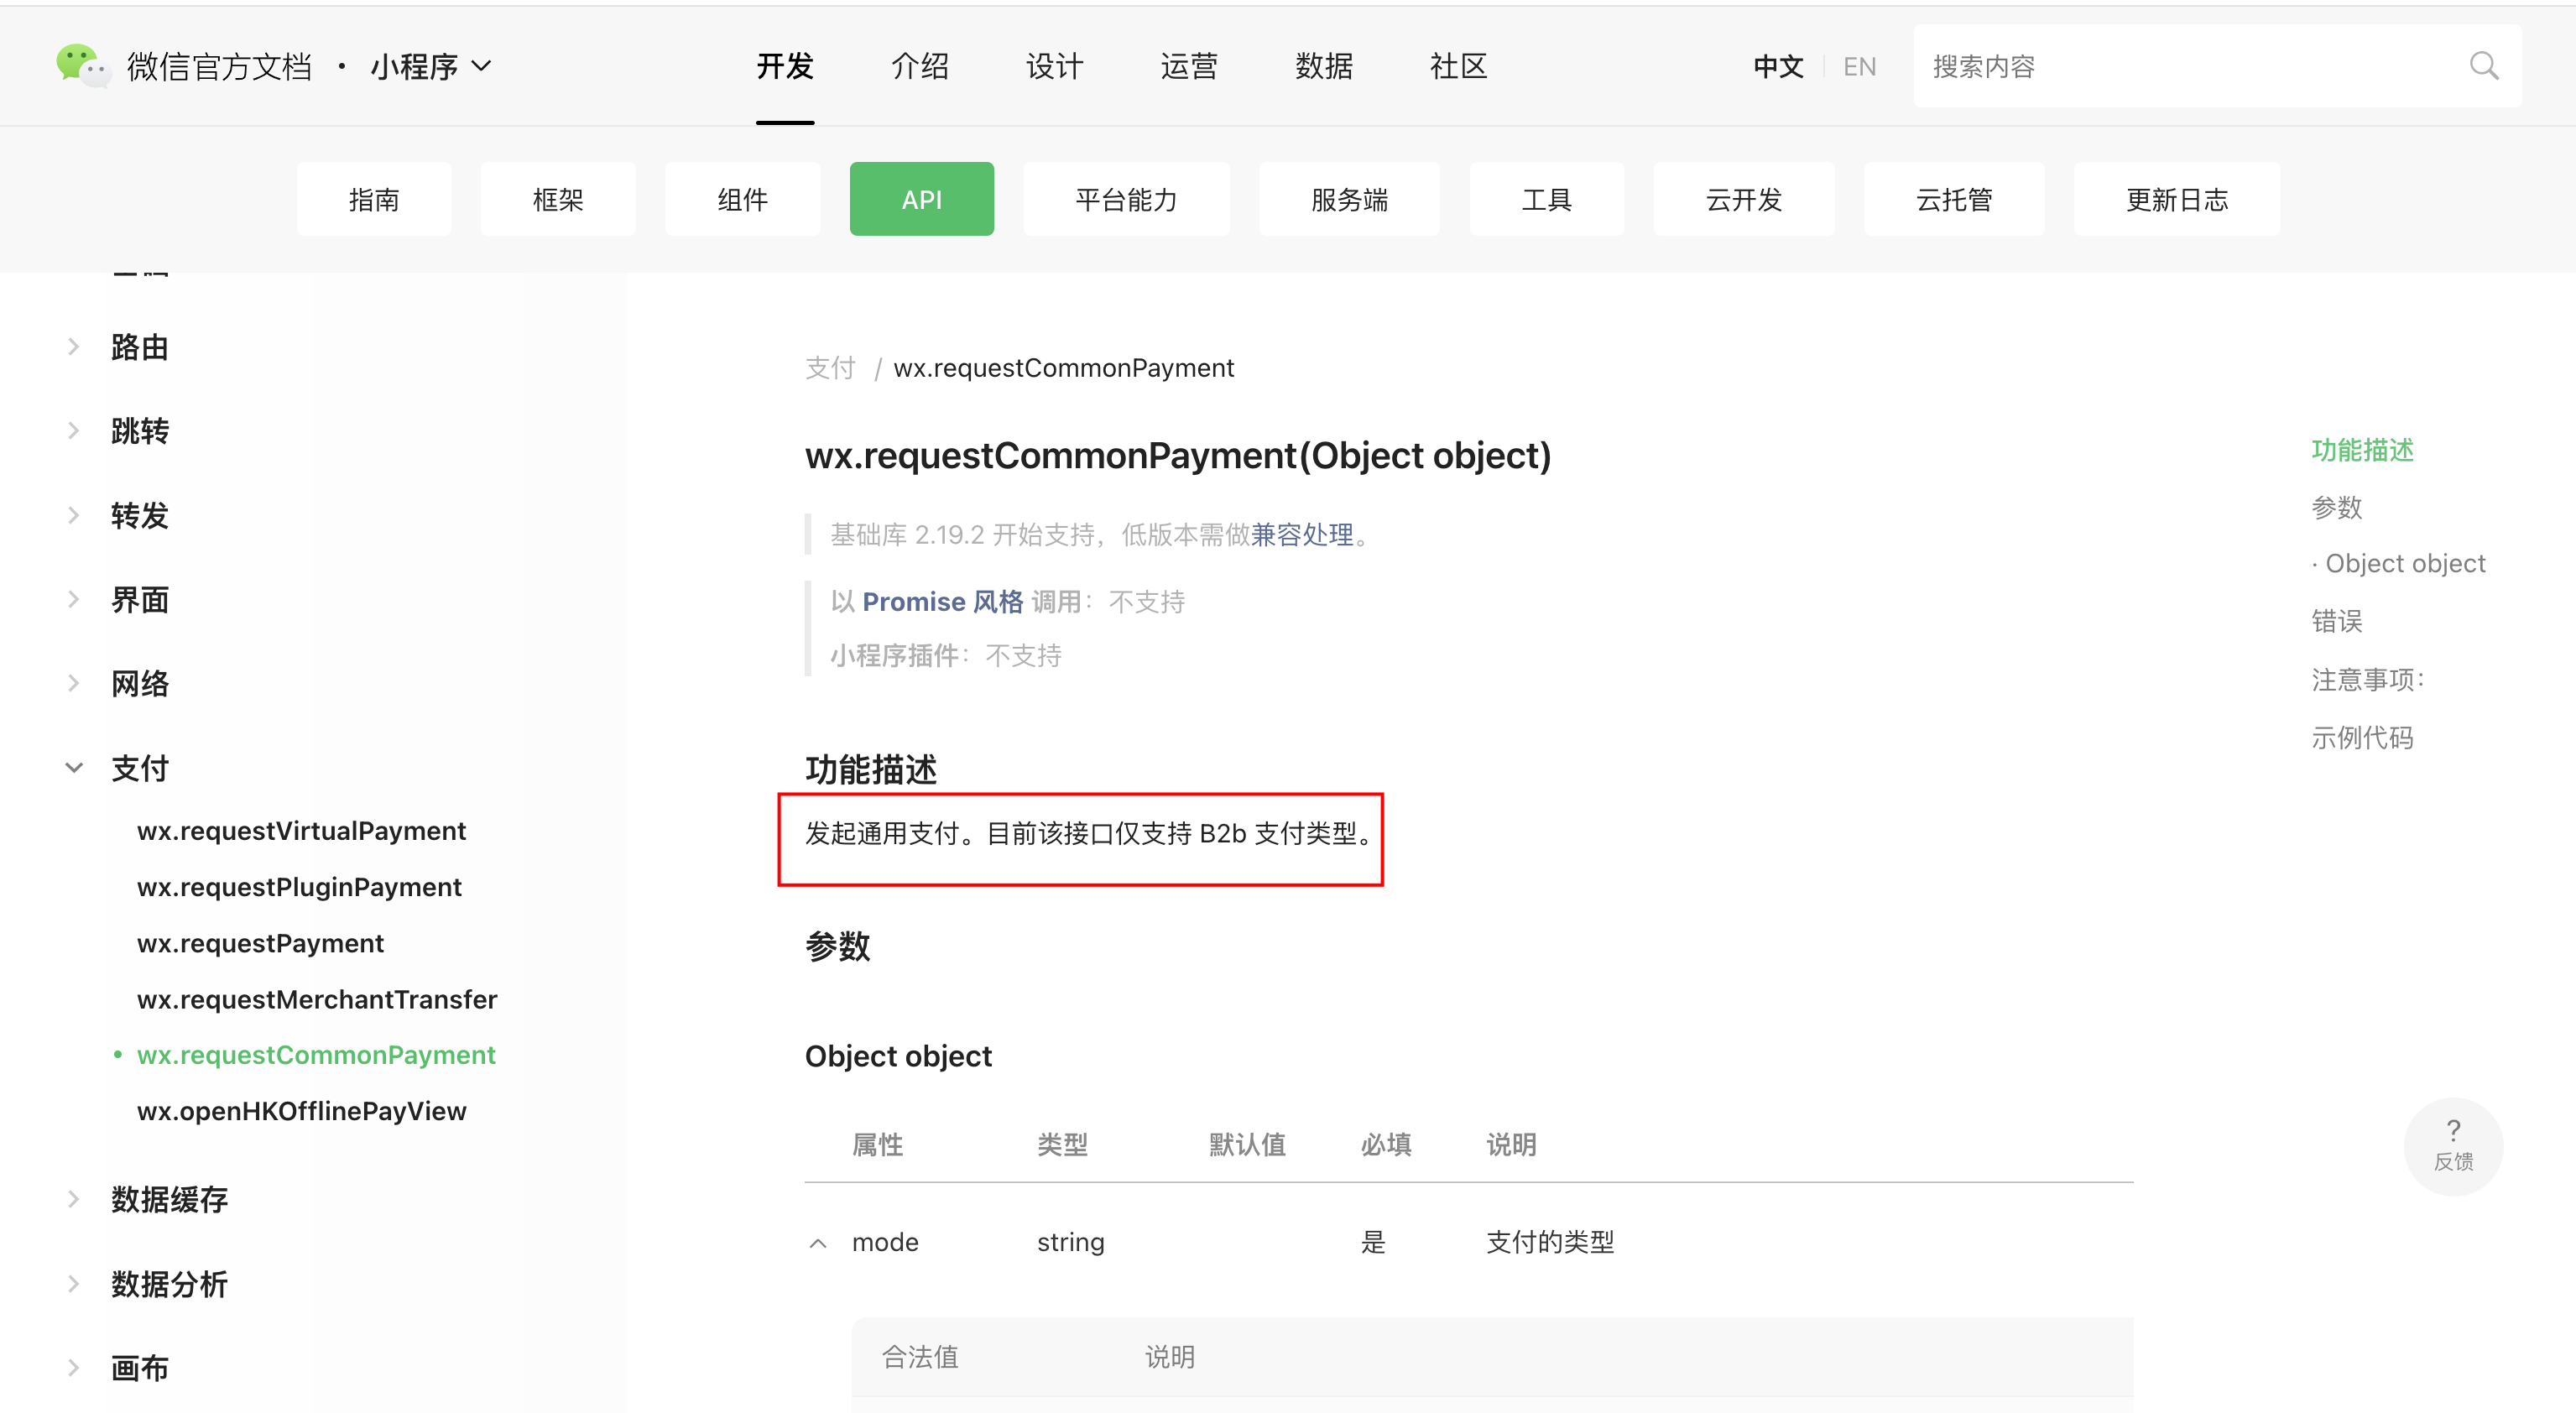This screenshot has height=1413, width=2576.
Task: Collapse the mode row caret
Action: point(818,1243)
